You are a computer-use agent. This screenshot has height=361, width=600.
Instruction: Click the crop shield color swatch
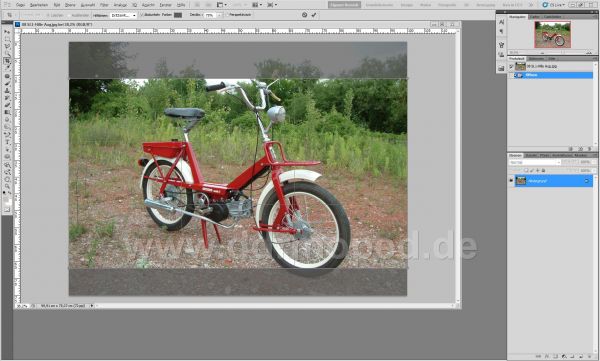(x=178, y=15)
